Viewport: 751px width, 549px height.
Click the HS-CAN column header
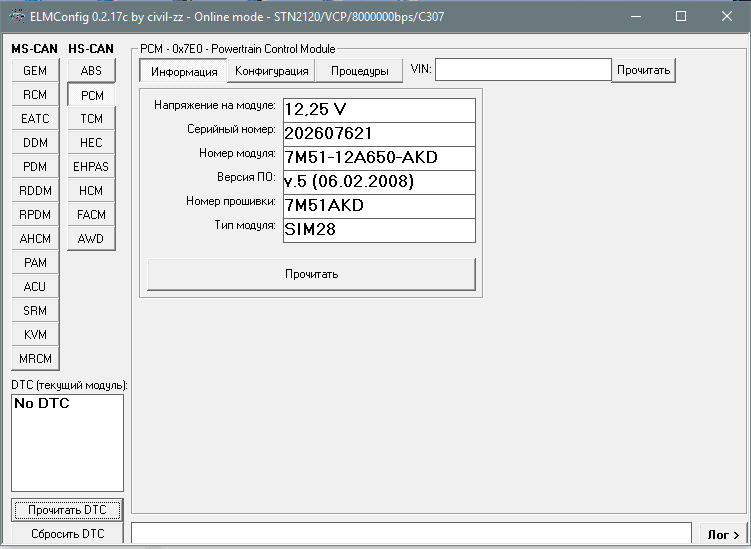[91, 49]
